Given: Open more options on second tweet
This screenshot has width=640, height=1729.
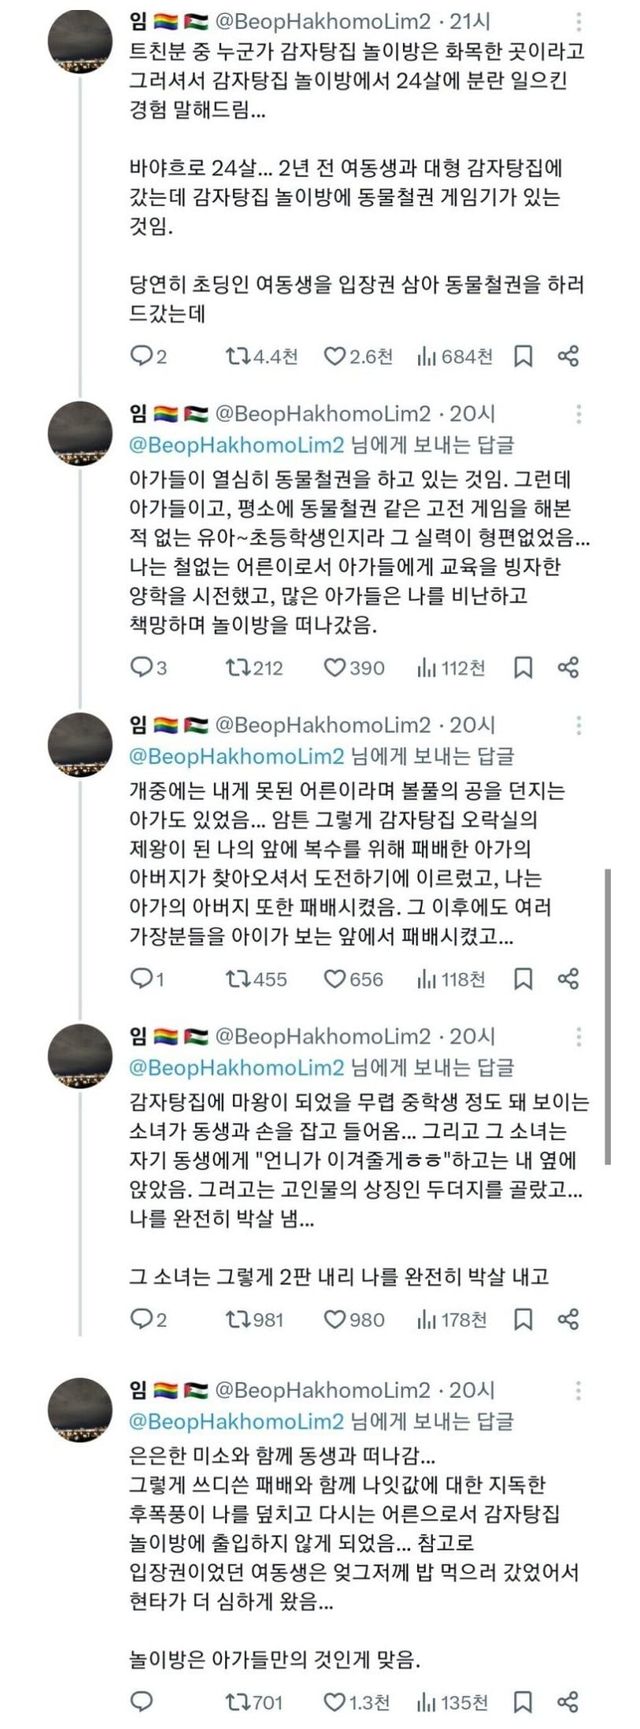Looking at the screenshot, I should coord(579,414).
